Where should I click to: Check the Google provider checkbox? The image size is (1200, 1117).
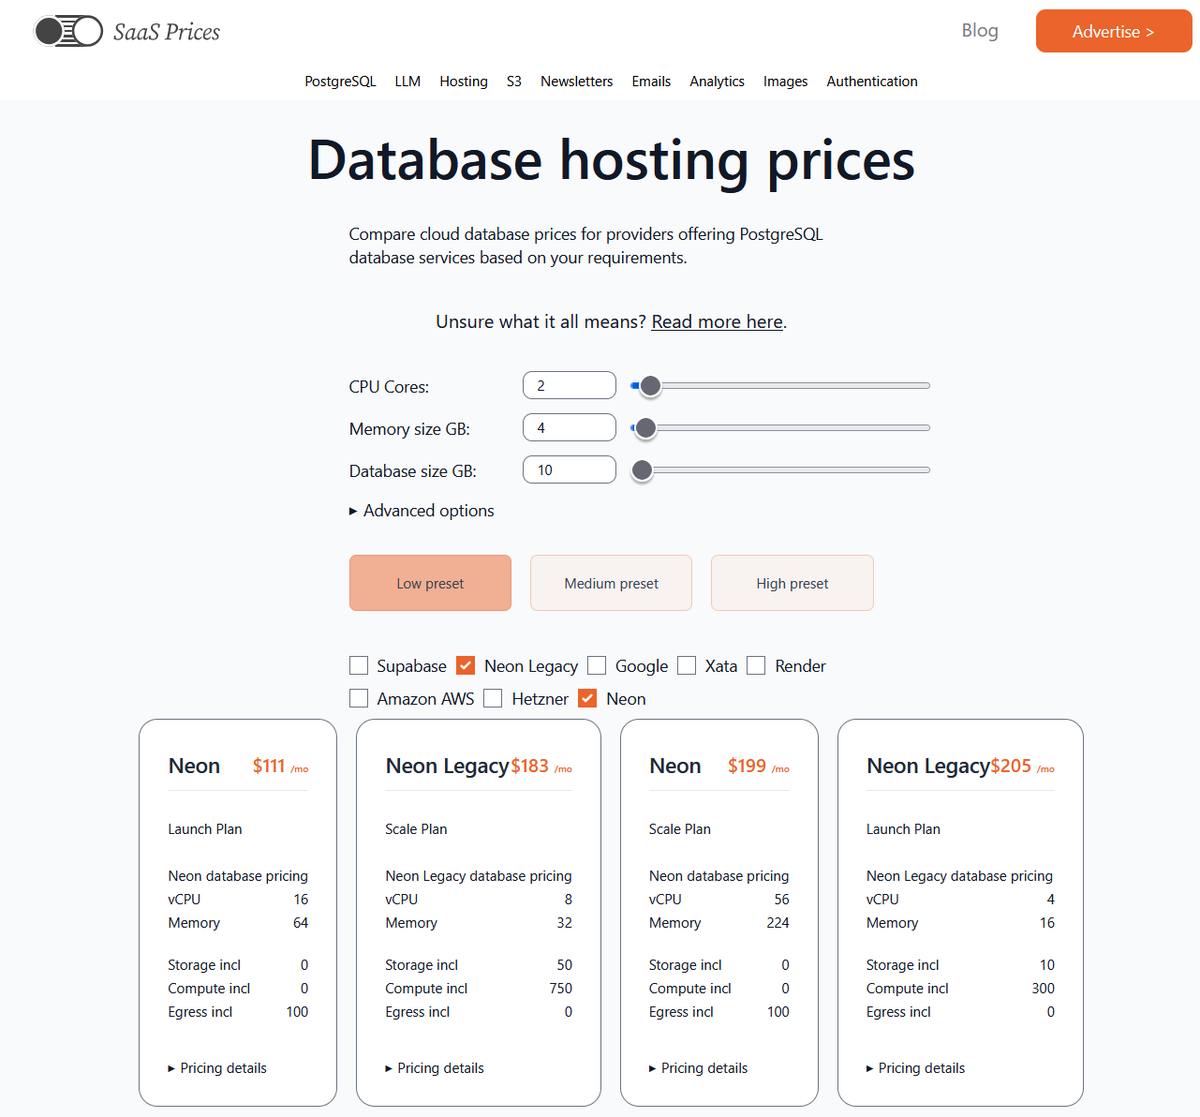tap(596, 665)
